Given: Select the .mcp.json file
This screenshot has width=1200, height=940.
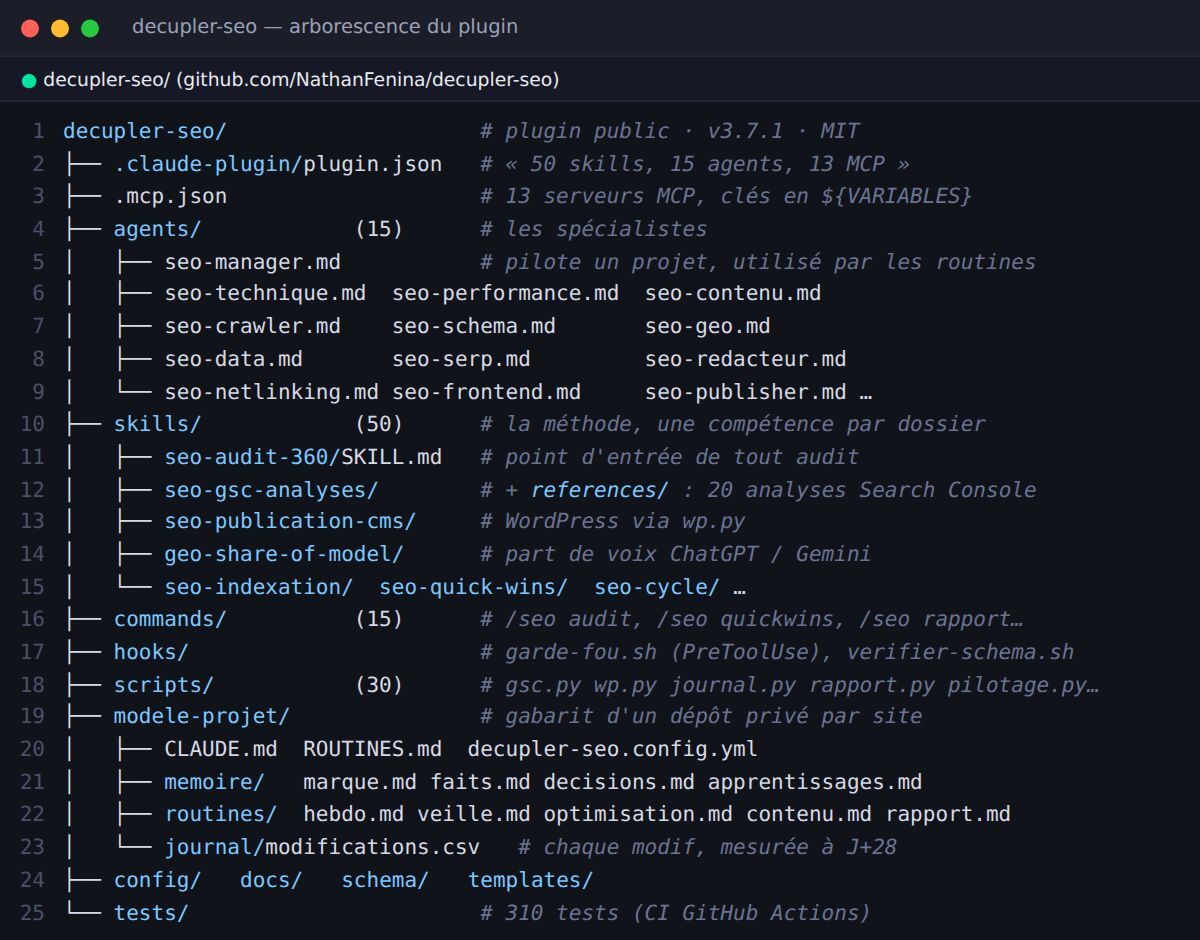Looking at the screenshot, I should 170,196.
